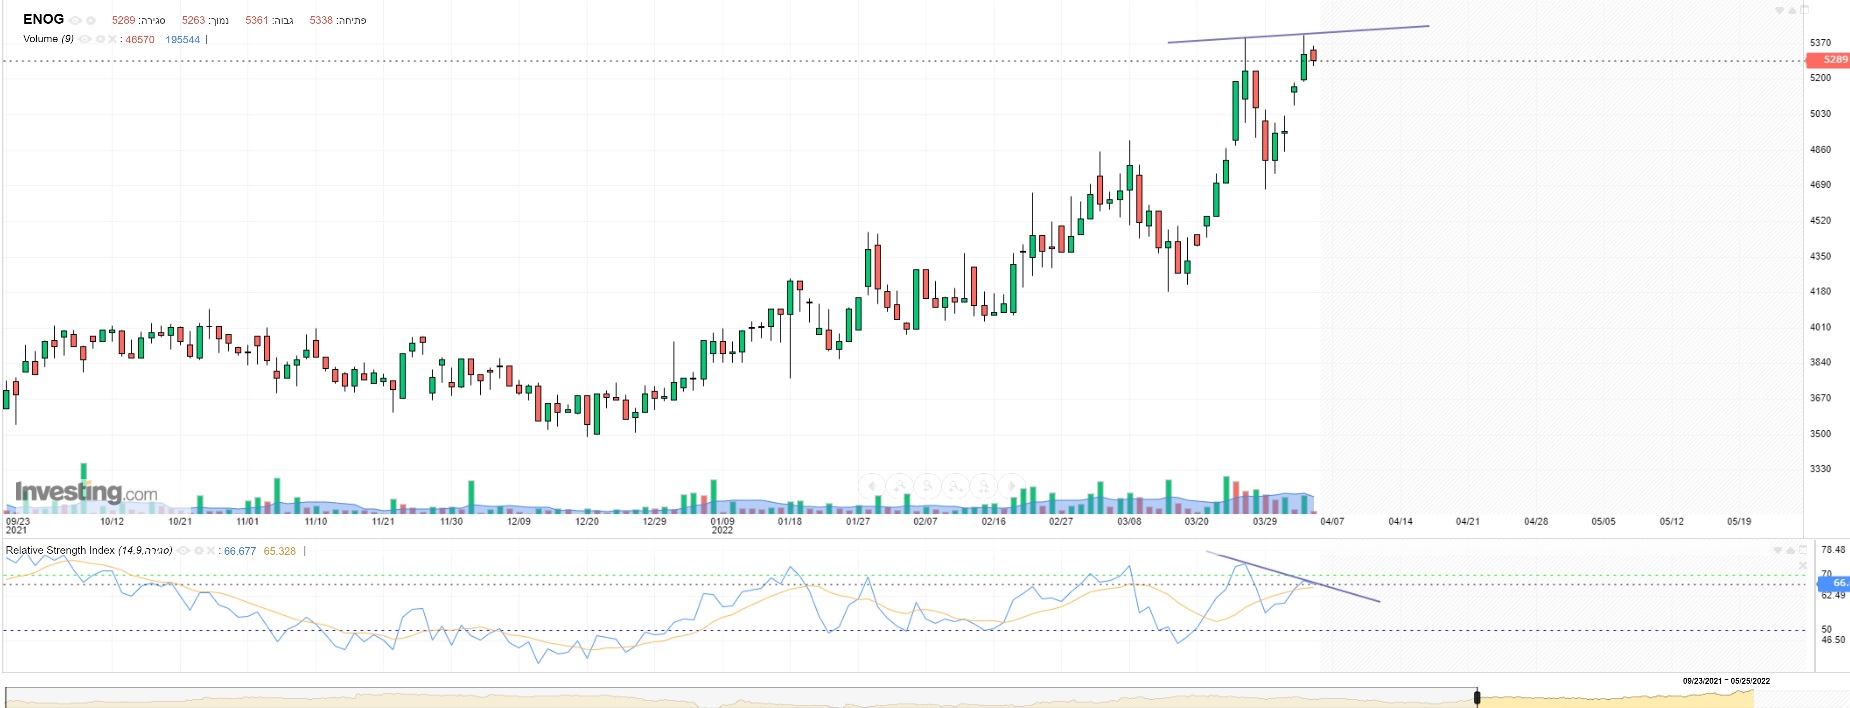Click high value 5361 in header
1850x708 pixels.
pyautogui.click(x=257, y=20)
